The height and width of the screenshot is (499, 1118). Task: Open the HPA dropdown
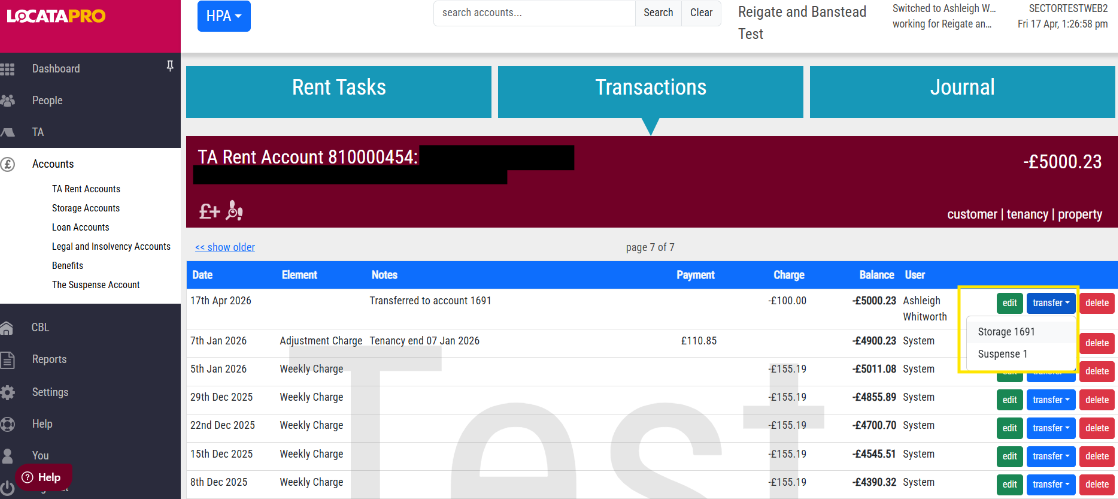224,16
